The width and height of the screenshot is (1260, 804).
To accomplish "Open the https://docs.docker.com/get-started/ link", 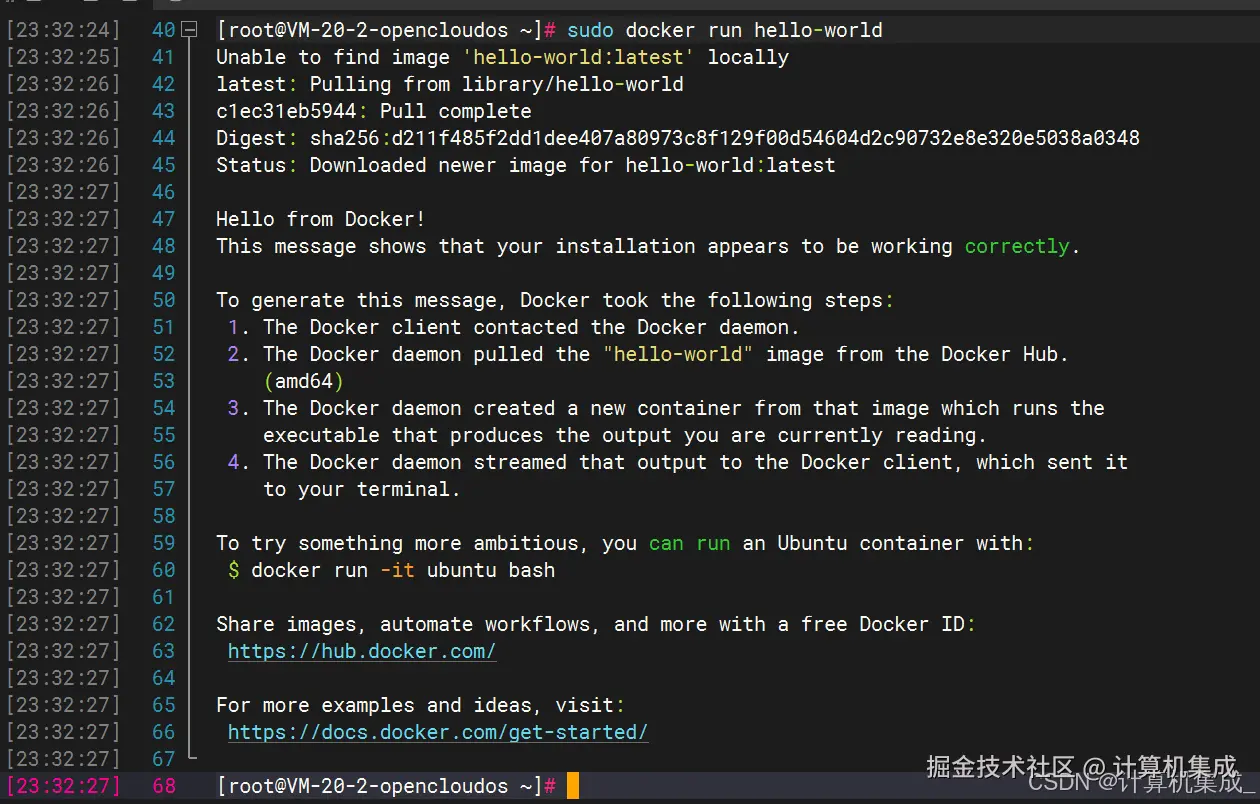I will (438, 732).
